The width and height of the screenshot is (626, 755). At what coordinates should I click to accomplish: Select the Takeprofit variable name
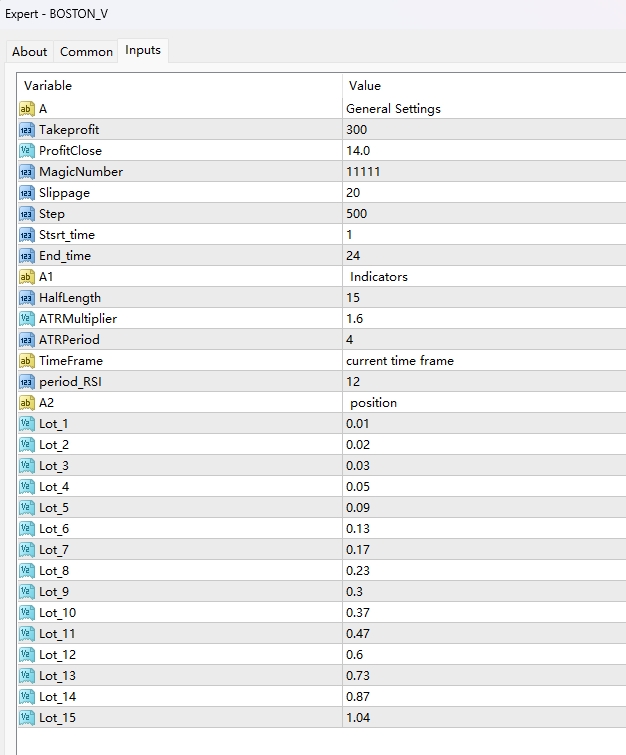tap(69, 130)
